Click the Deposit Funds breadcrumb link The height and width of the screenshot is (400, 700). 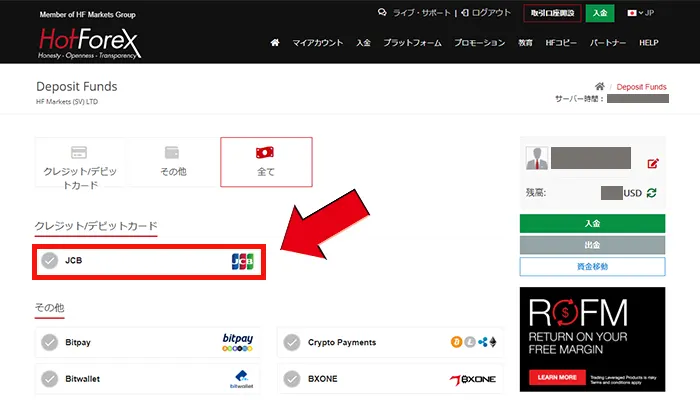pyautogui.click(x=642, y=87)
